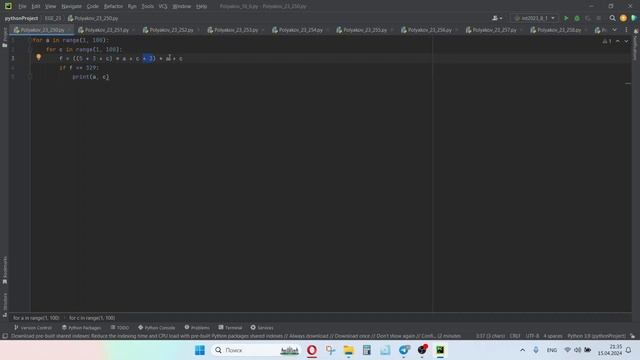Screen dimensions: 640x360
Task: Open the Python Console tool window
Action: (156, 328)
